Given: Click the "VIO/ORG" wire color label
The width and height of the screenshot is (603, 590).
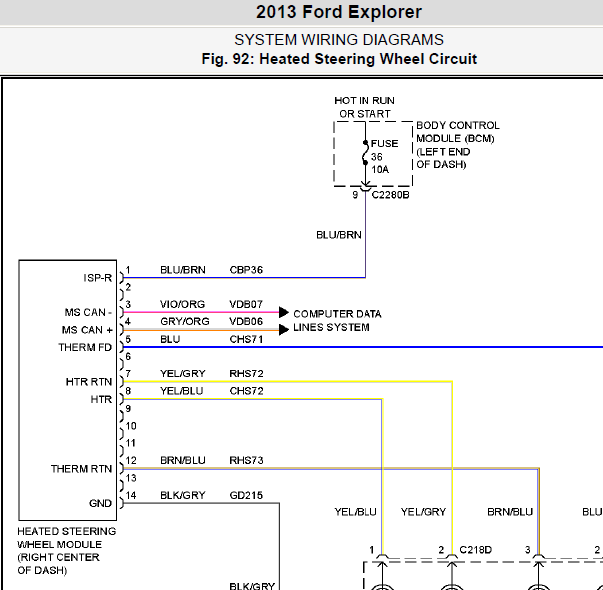Looking at the screenshot, I should [183, 304].
